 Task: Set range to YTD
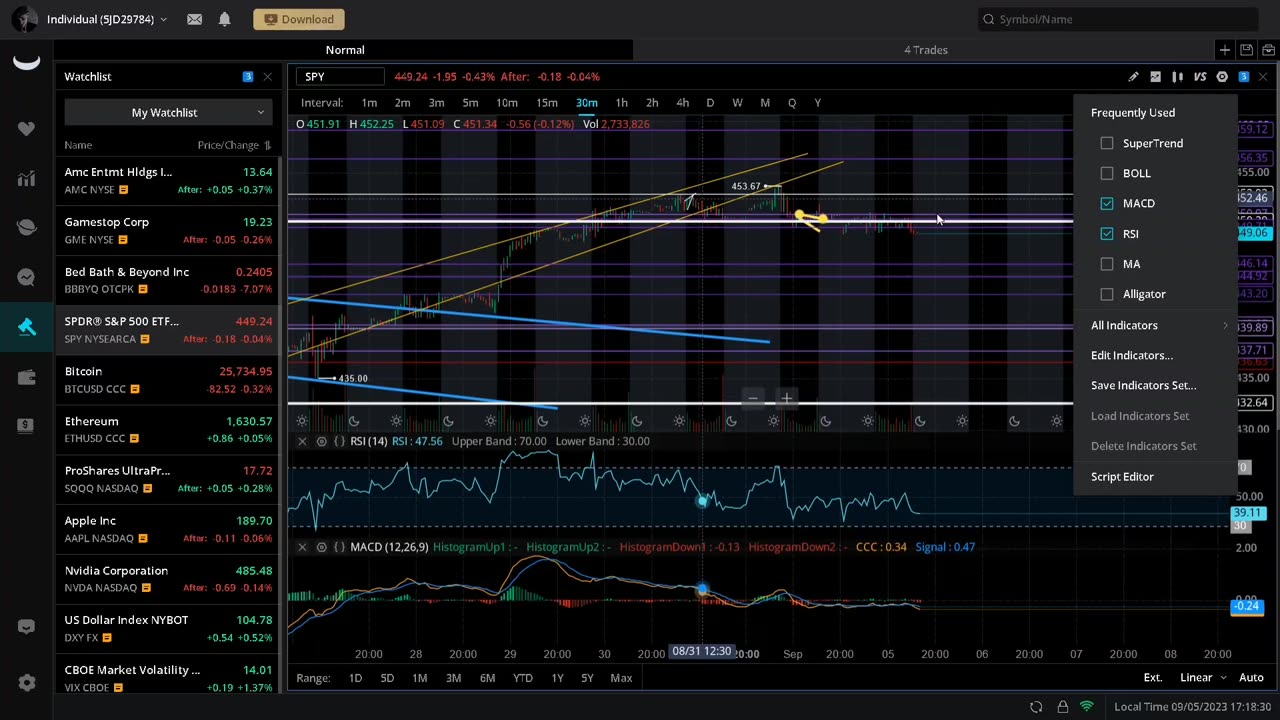[x=522, y=678]
